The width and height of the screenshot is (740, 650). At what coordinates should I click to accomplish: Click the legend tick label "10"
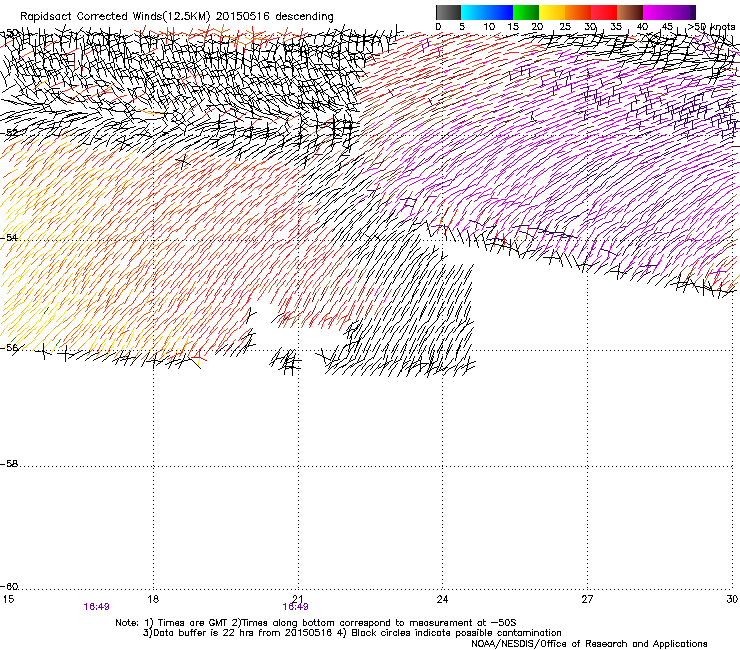[489, 27]
